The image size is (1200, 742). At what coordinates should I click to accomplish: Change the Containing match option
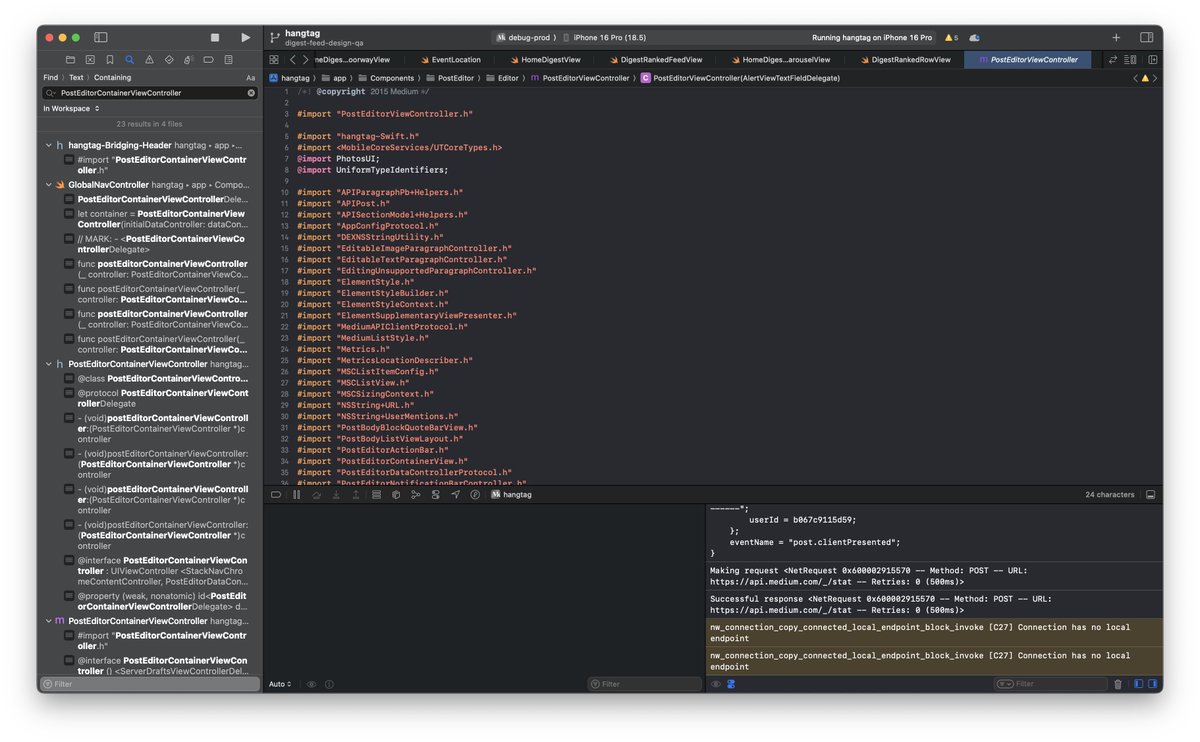point(113,77)
